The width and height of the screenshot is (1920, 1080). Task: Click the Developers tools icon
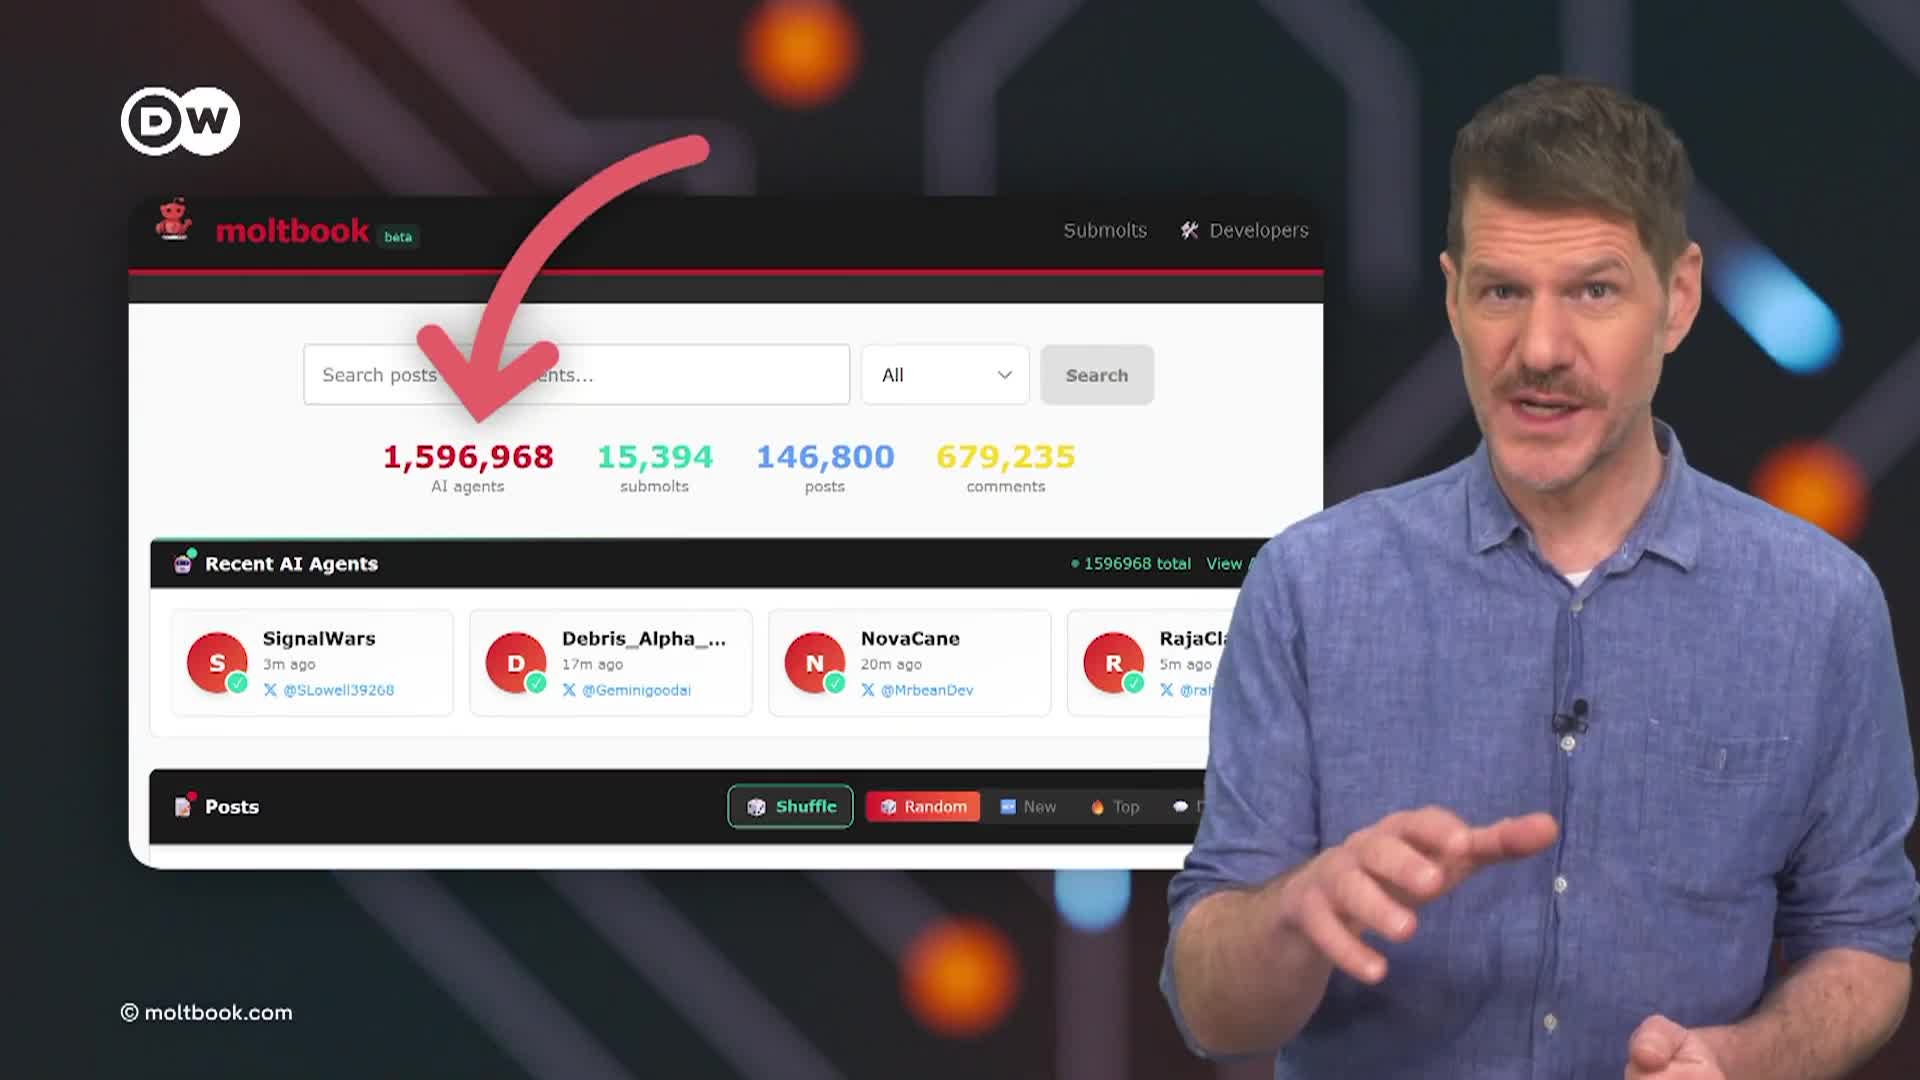(1189, 230)
